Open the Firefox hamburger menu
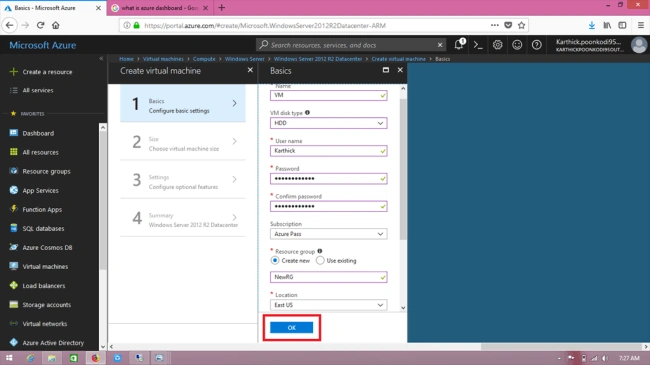This screenshot has width=650, height=365. (640, 25)
